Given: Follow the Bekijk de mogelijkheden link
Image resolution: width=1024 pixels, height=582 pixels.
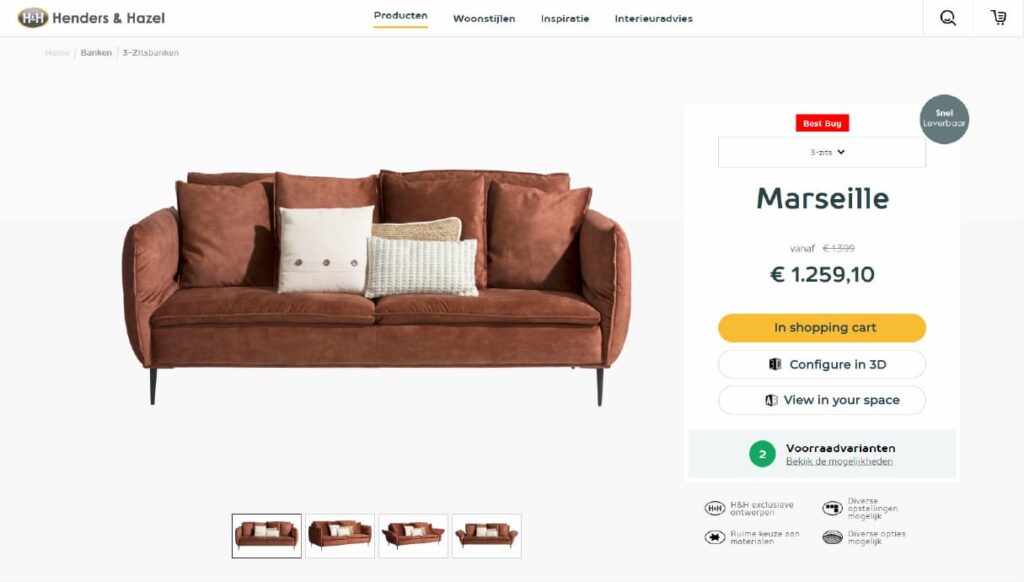Looking at the screenshot, I should (x=839, y=461).
